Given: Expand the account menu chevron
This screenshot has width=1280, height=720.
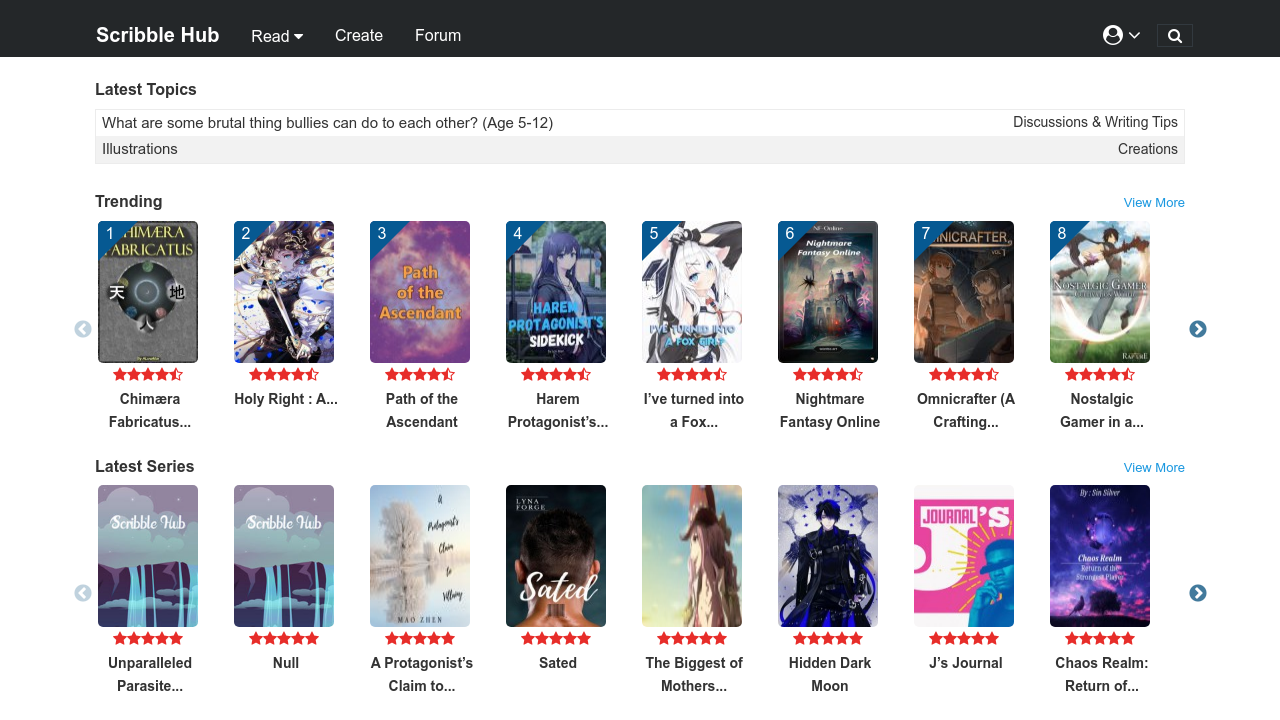Looking at the screenshot, I should pos(1135,35).
